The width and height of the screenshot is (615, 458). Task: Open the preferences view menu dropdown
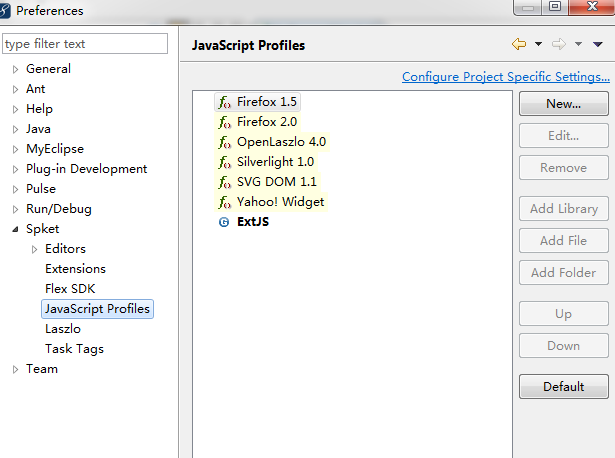[597, 44]
